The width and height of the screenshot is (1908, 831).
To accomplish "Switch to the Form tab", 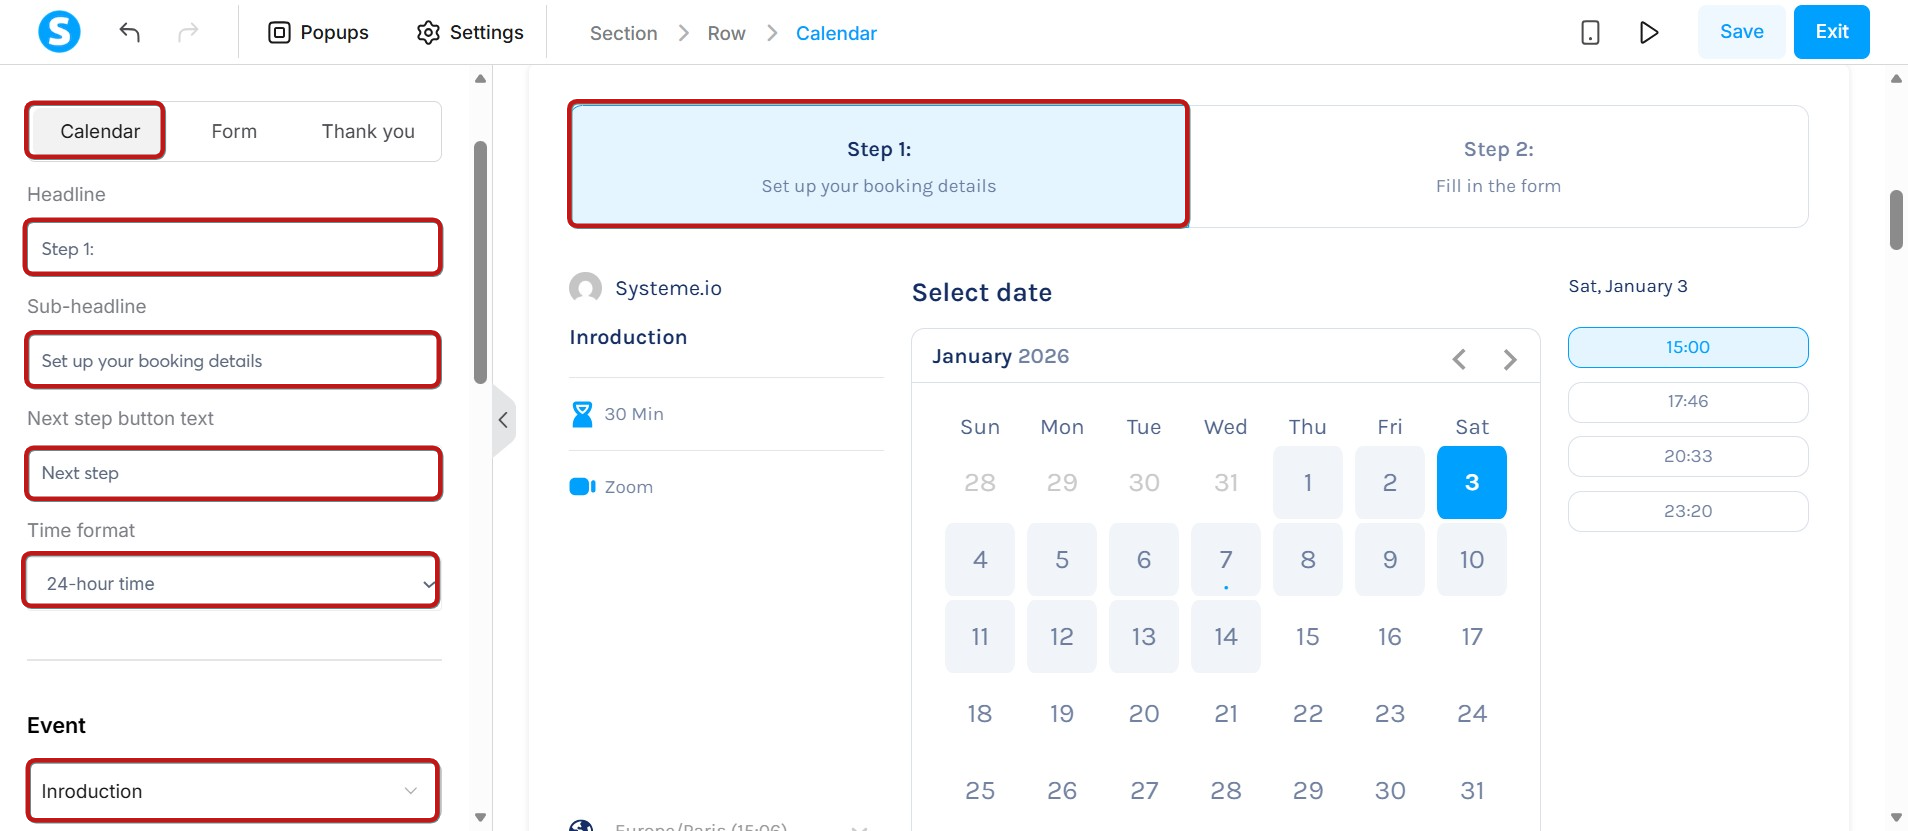I will pyautogui.click(x=234, y=131).
